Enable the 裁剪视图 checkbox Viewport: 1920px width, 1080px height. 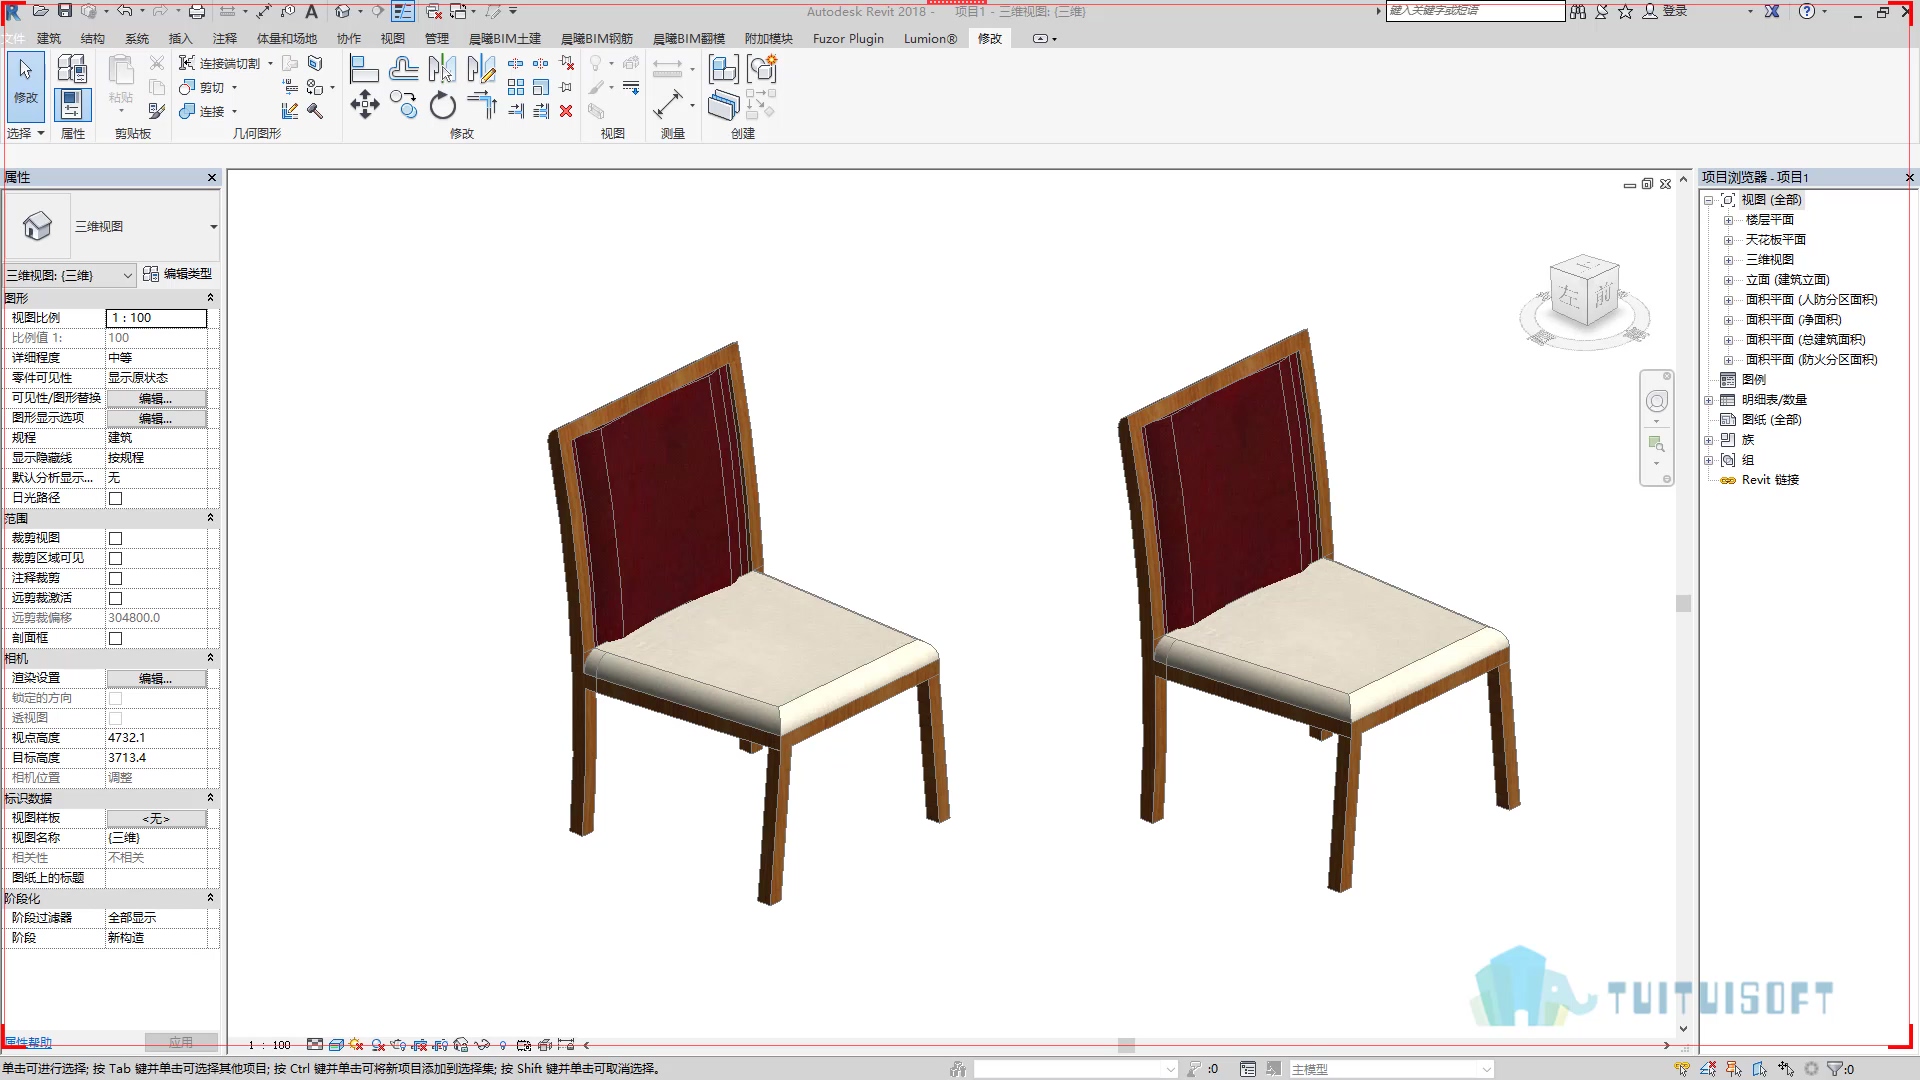click(x=115, y=538)
